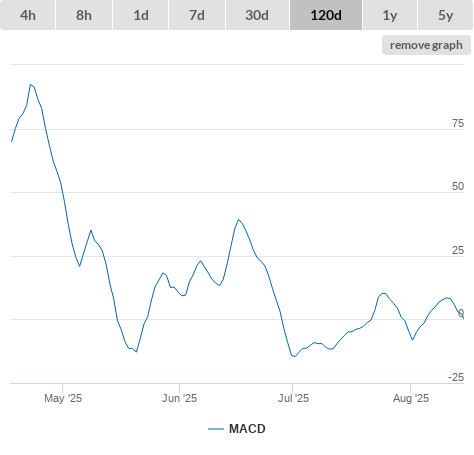Click the 50 y-axis value label
This screenshot has width=474, height=455.
click(458, 186)
